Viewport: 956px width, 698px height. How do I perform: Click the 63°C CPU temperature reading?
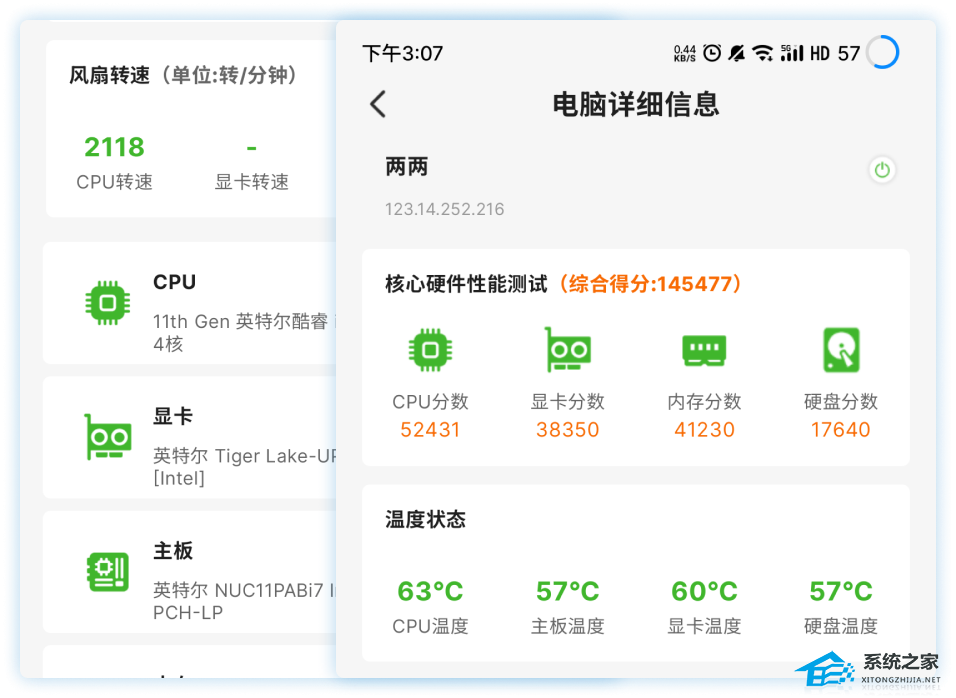coord(430,591)
